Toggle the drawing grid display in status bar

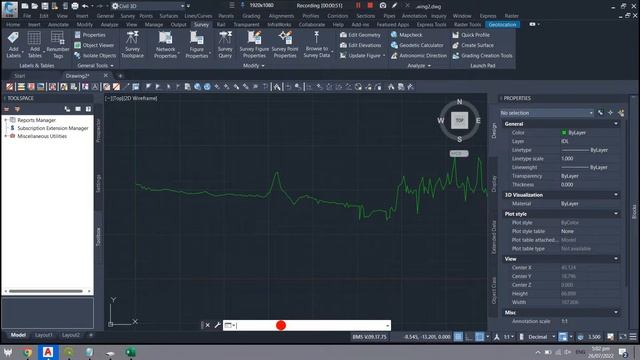point(458,337)
